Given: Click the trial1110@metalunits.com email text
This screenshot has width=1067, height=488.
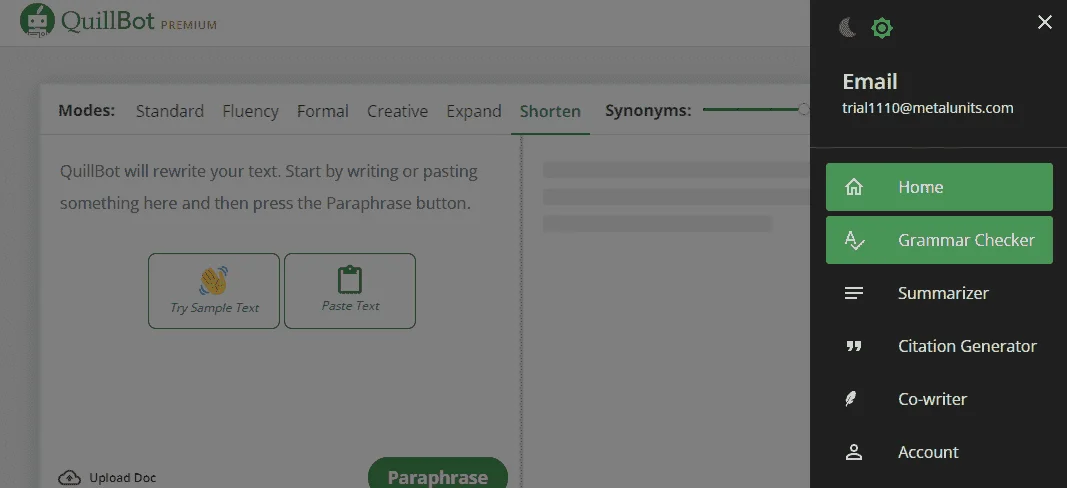Looking at the screenshot, I should point(928,108).
